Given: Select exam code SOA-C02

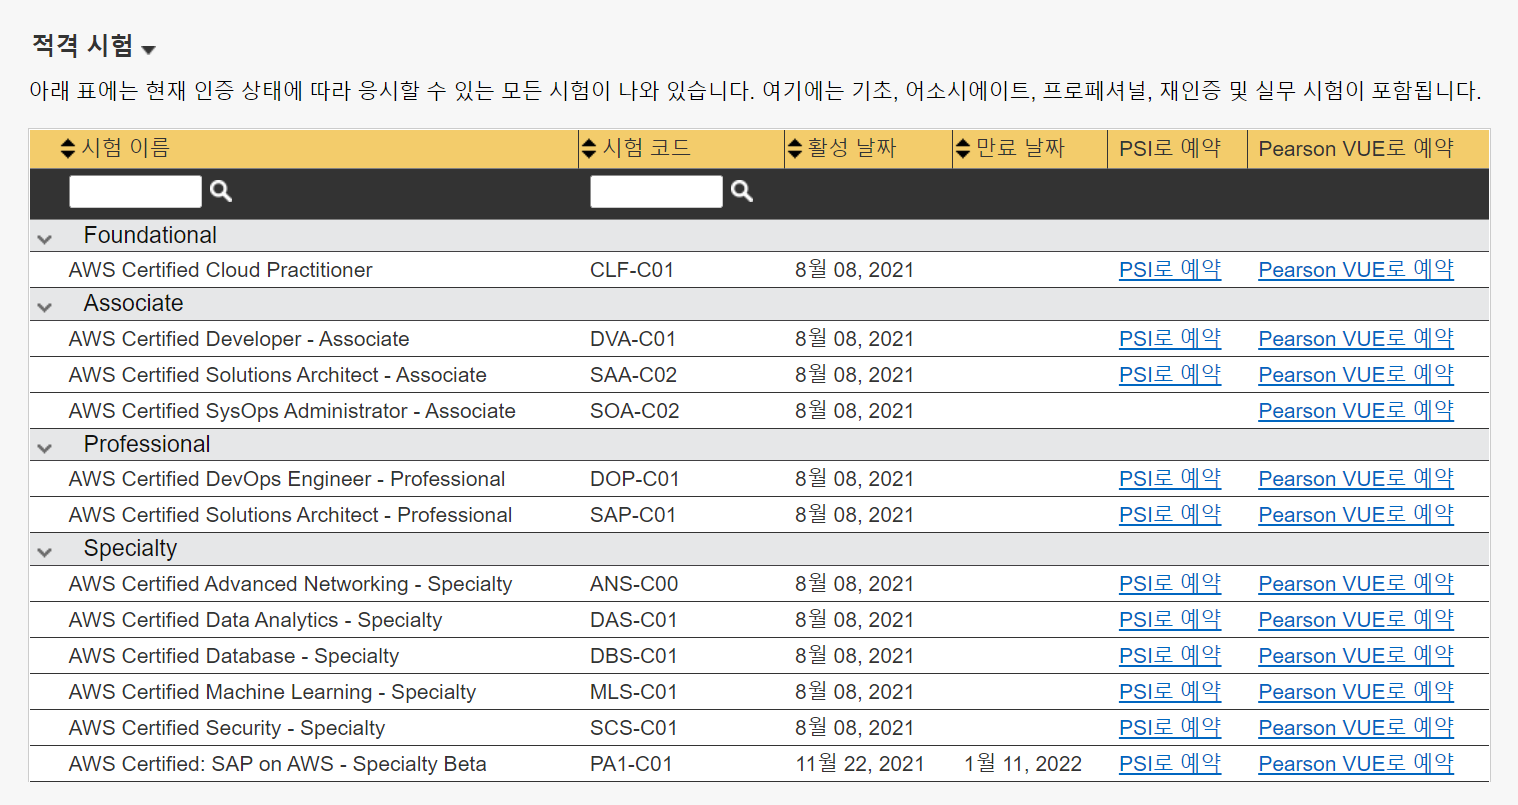Looking at the screenshot, I should [634, 411].
